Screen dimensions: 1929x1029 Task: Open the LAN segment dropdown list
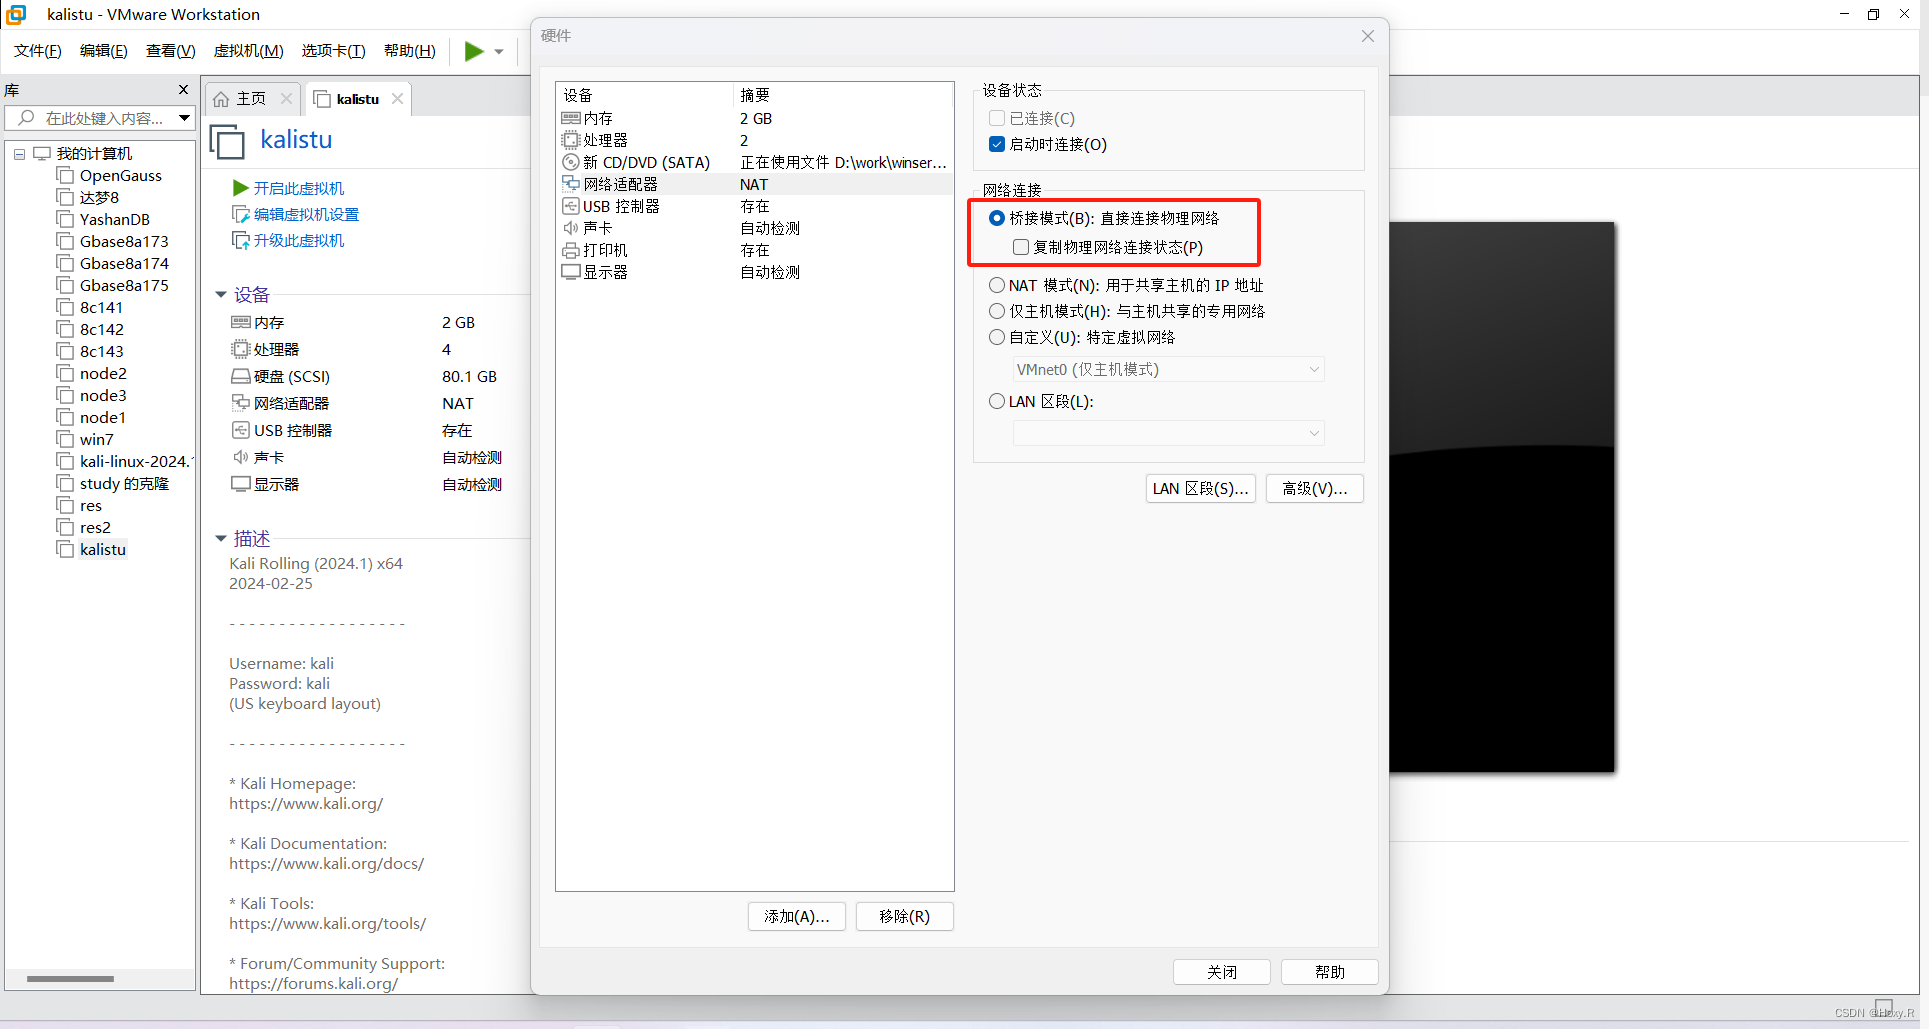1168,433
